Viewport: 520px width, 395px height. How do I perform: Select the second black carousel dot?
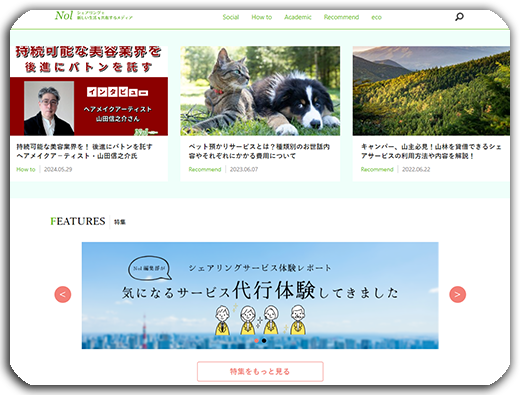click(x=264, y=340)
